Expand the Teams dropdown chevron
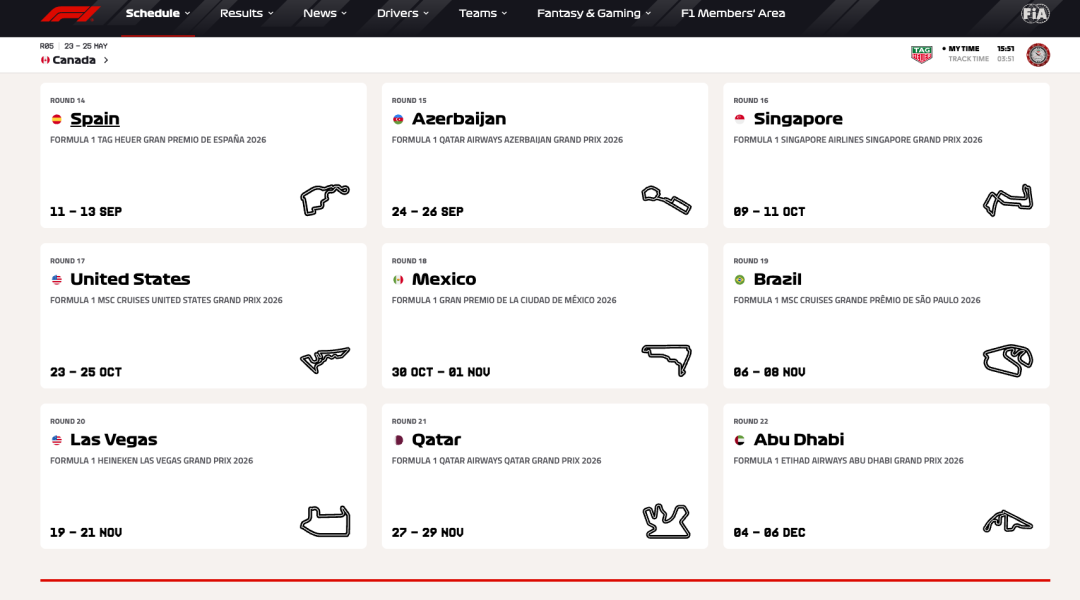The width and height of the screenshot is (1080, 600). click(504, 13)
